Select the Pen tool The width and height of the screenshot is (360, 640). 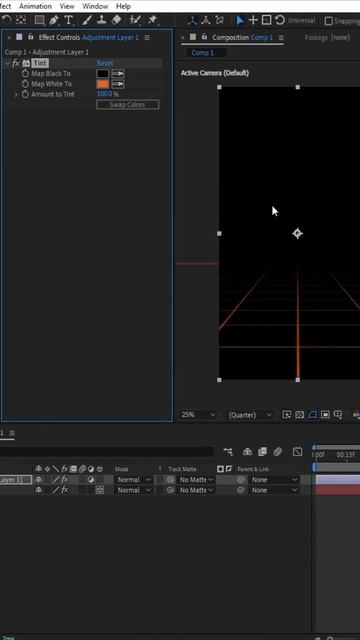53,20
